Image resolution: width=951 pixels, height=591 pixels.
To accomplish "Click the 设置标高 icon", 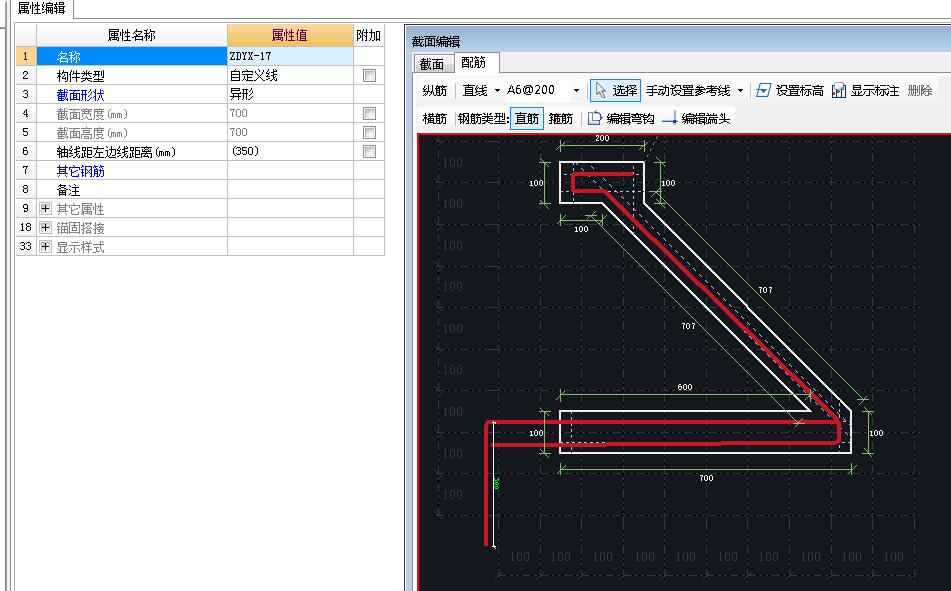I will pos(763,90).
